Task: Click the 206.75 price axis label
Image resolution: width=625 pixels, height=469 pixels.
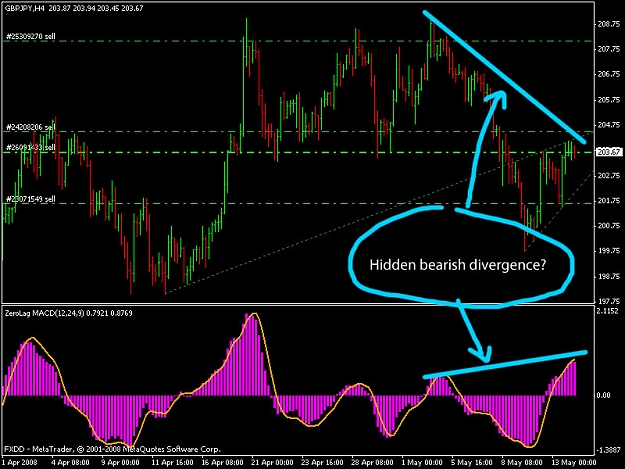Action: [609, 74]
